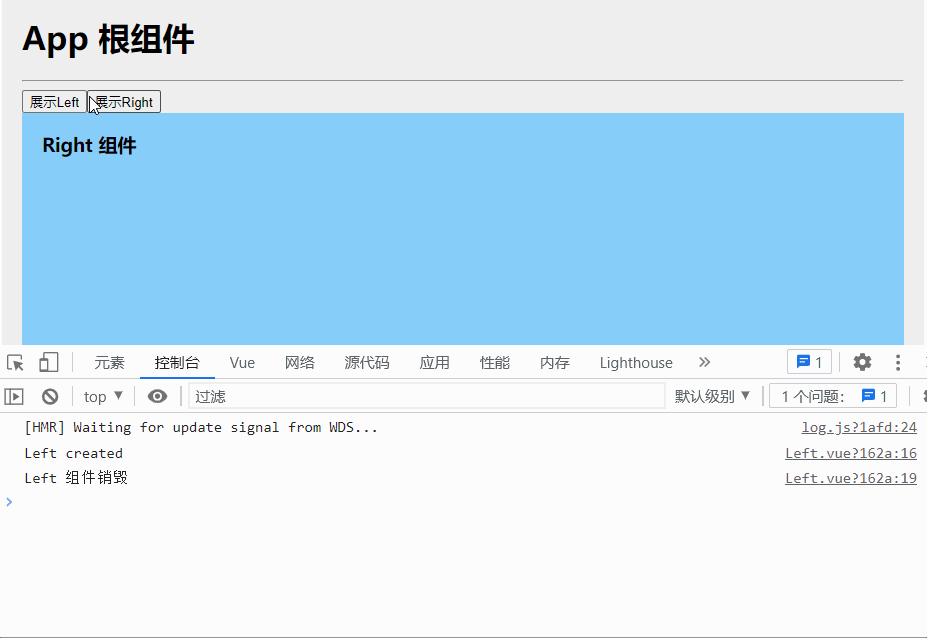Open the 性能 tab
The image size is (927, 638).
[x=495, y=362]
